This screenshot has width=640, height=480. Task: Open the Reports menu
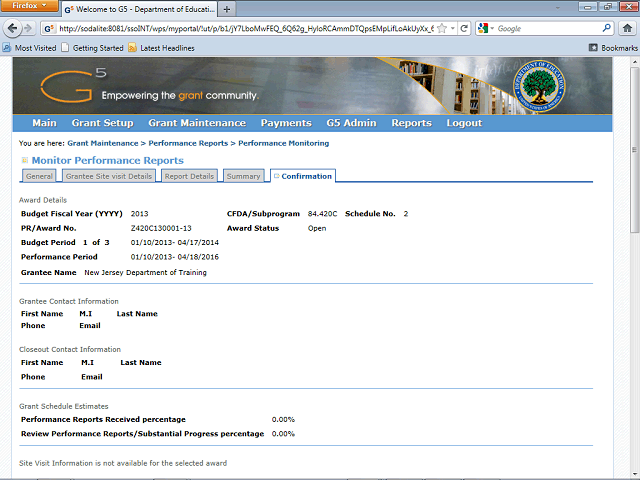pos(411,123)
